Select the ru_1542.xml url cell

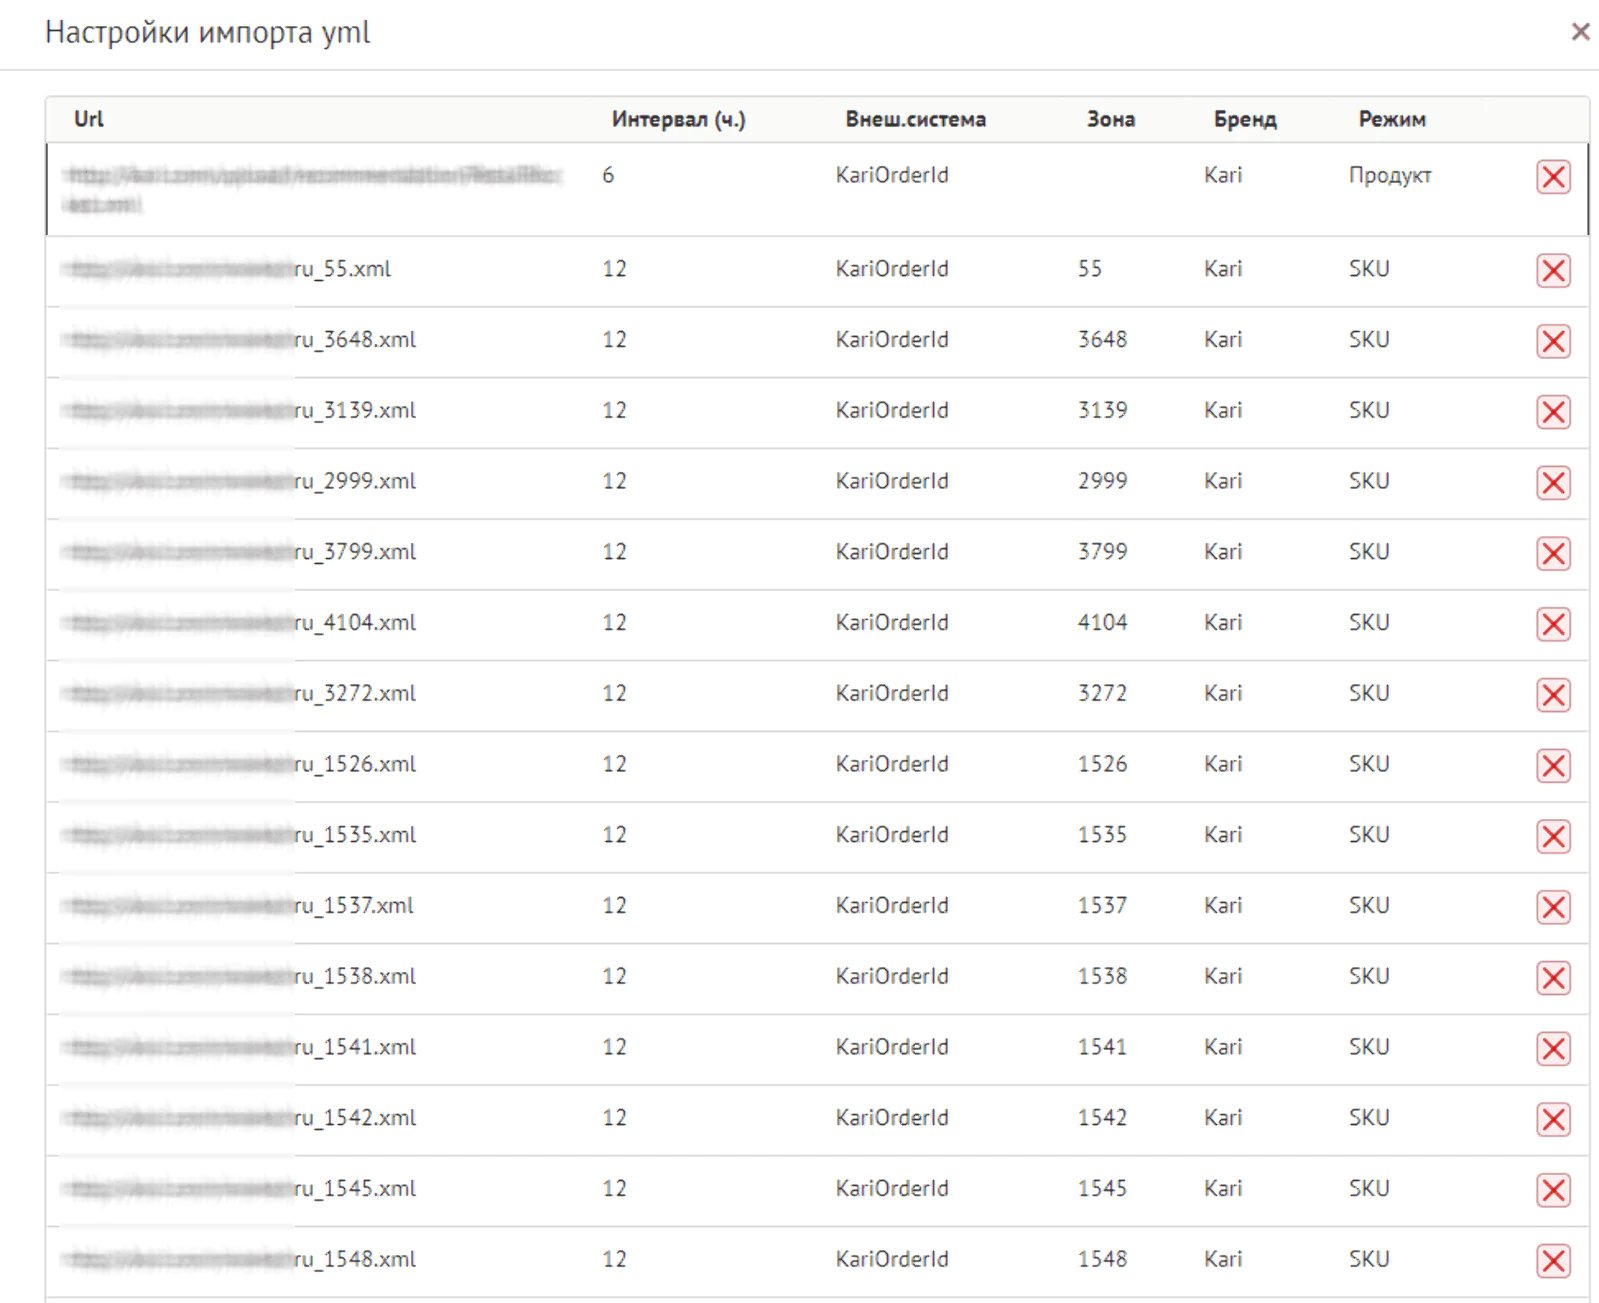[241, 1118]
